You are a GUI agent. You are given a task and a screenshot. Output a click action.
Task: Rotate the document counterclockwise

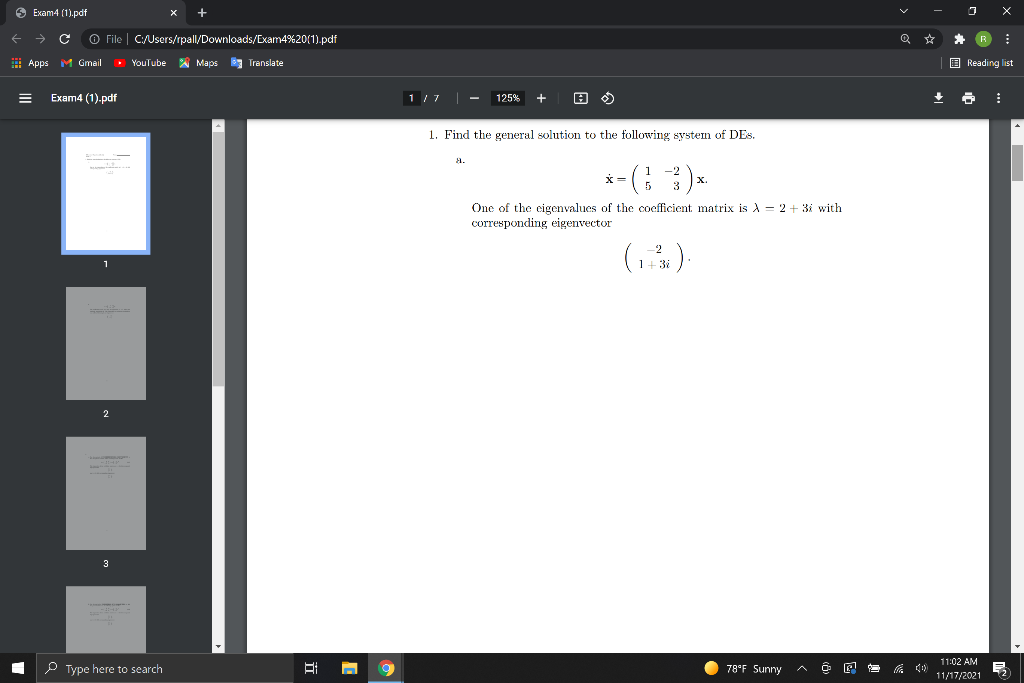607,98
